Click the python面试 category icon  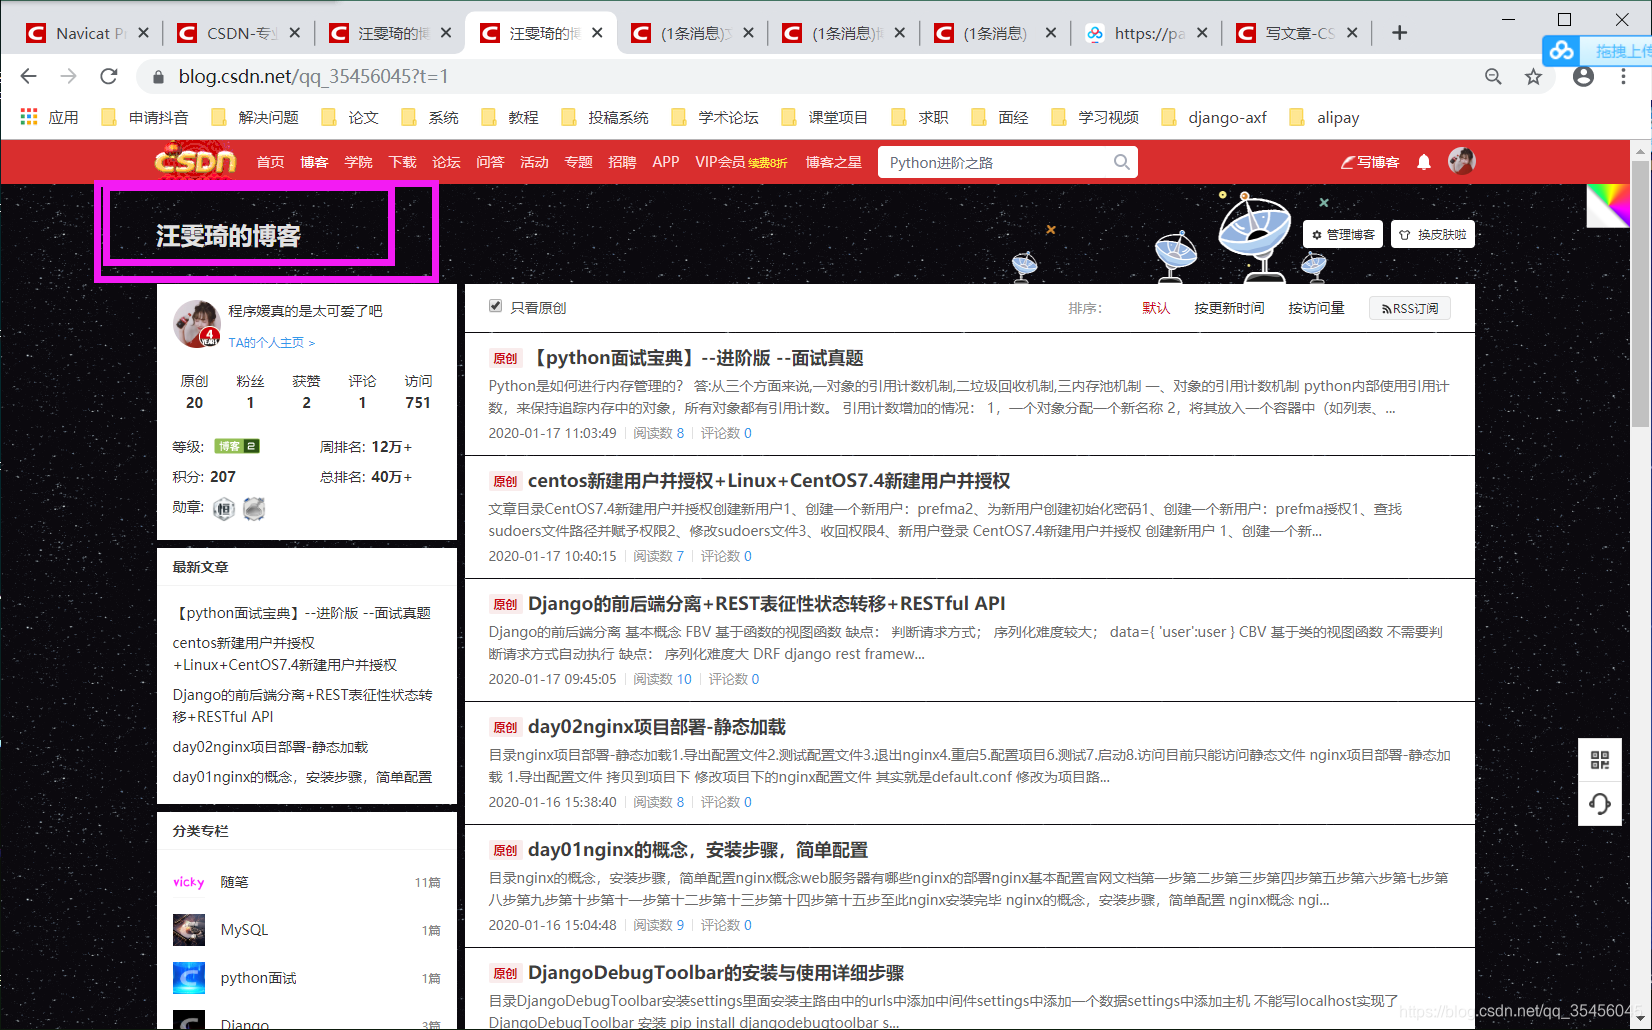point(189,978)
